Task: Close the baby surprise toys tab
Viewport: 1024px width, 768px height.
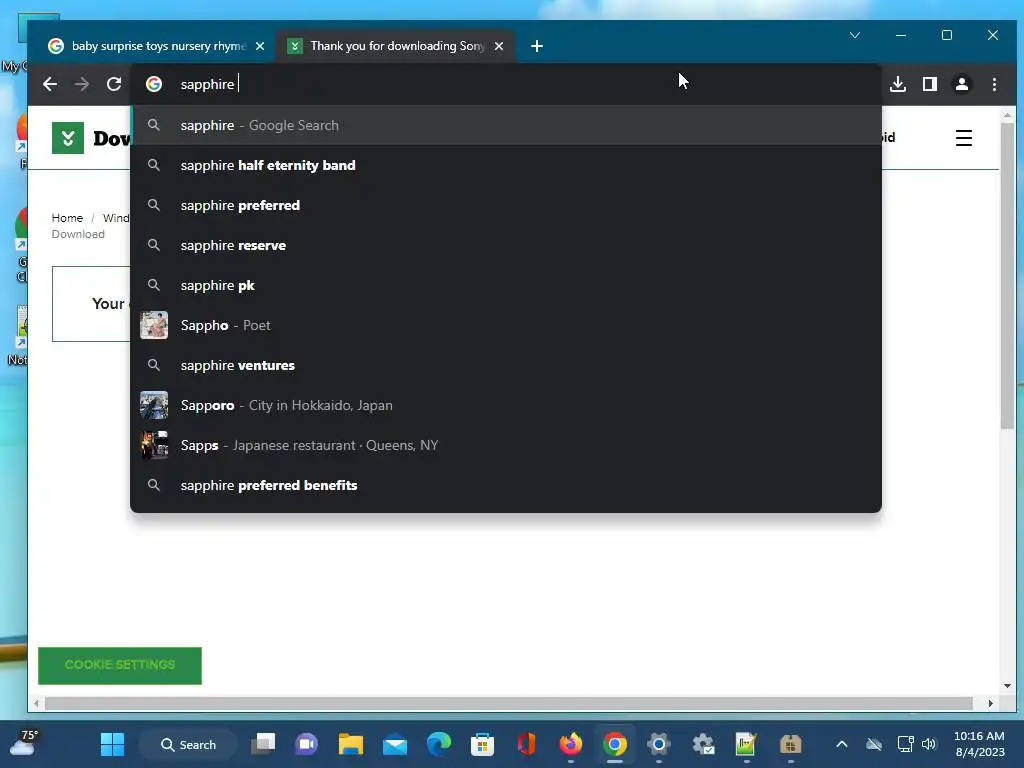Action: [x=260, y=46]
